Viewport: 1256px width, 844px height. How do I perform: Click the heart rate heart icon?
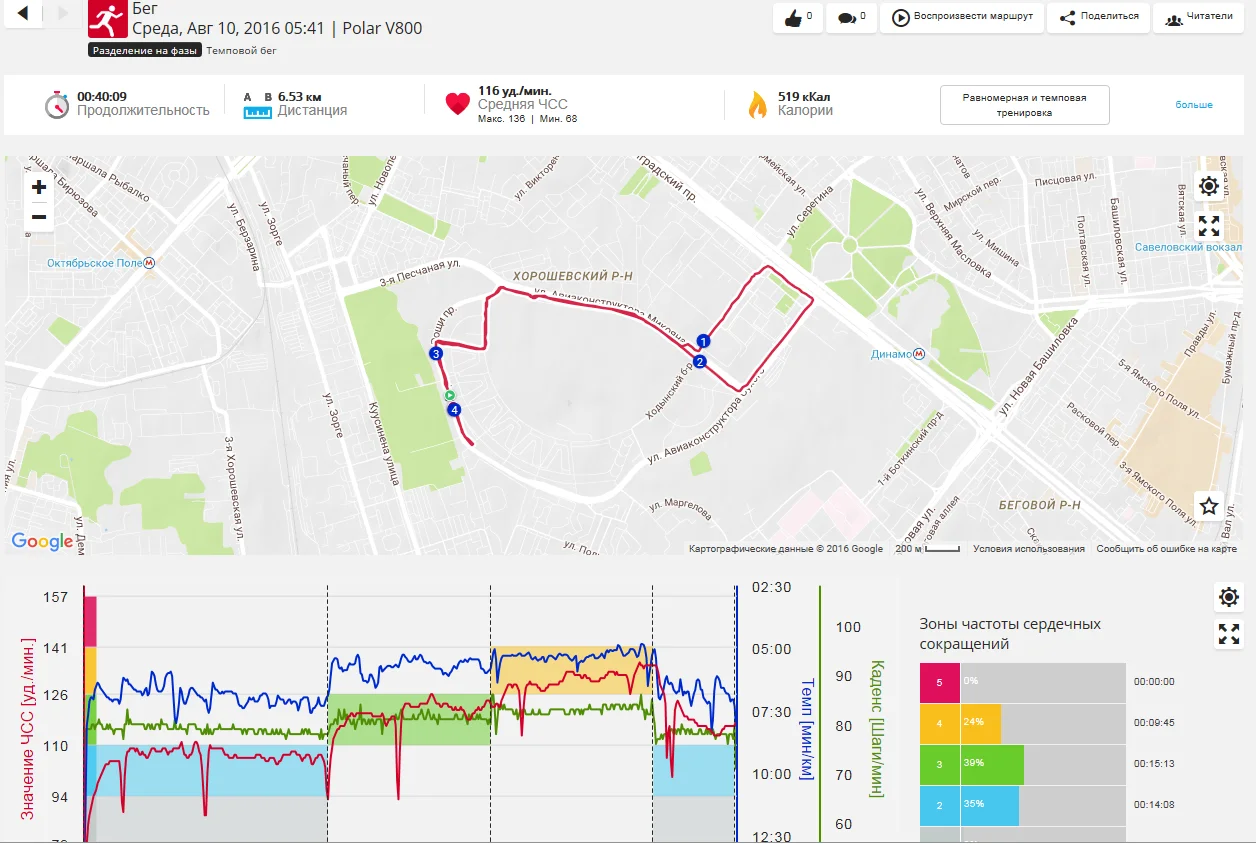tap(458, 103)
